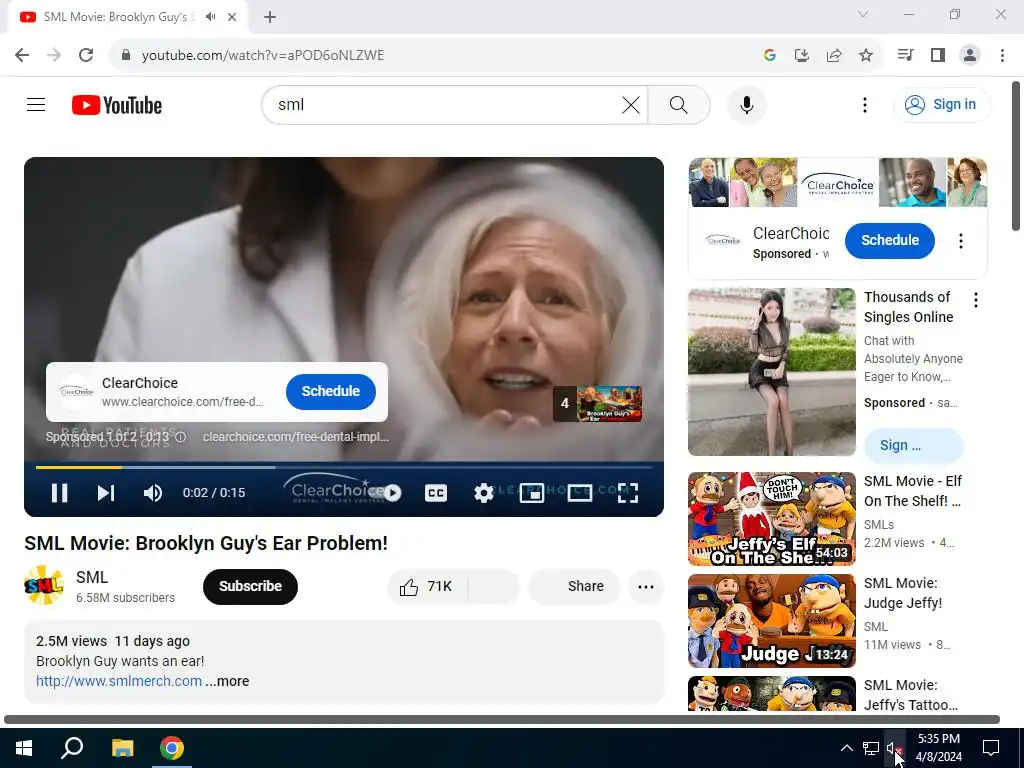
Task: Clear the search box with the X
Action: [630, 104]
